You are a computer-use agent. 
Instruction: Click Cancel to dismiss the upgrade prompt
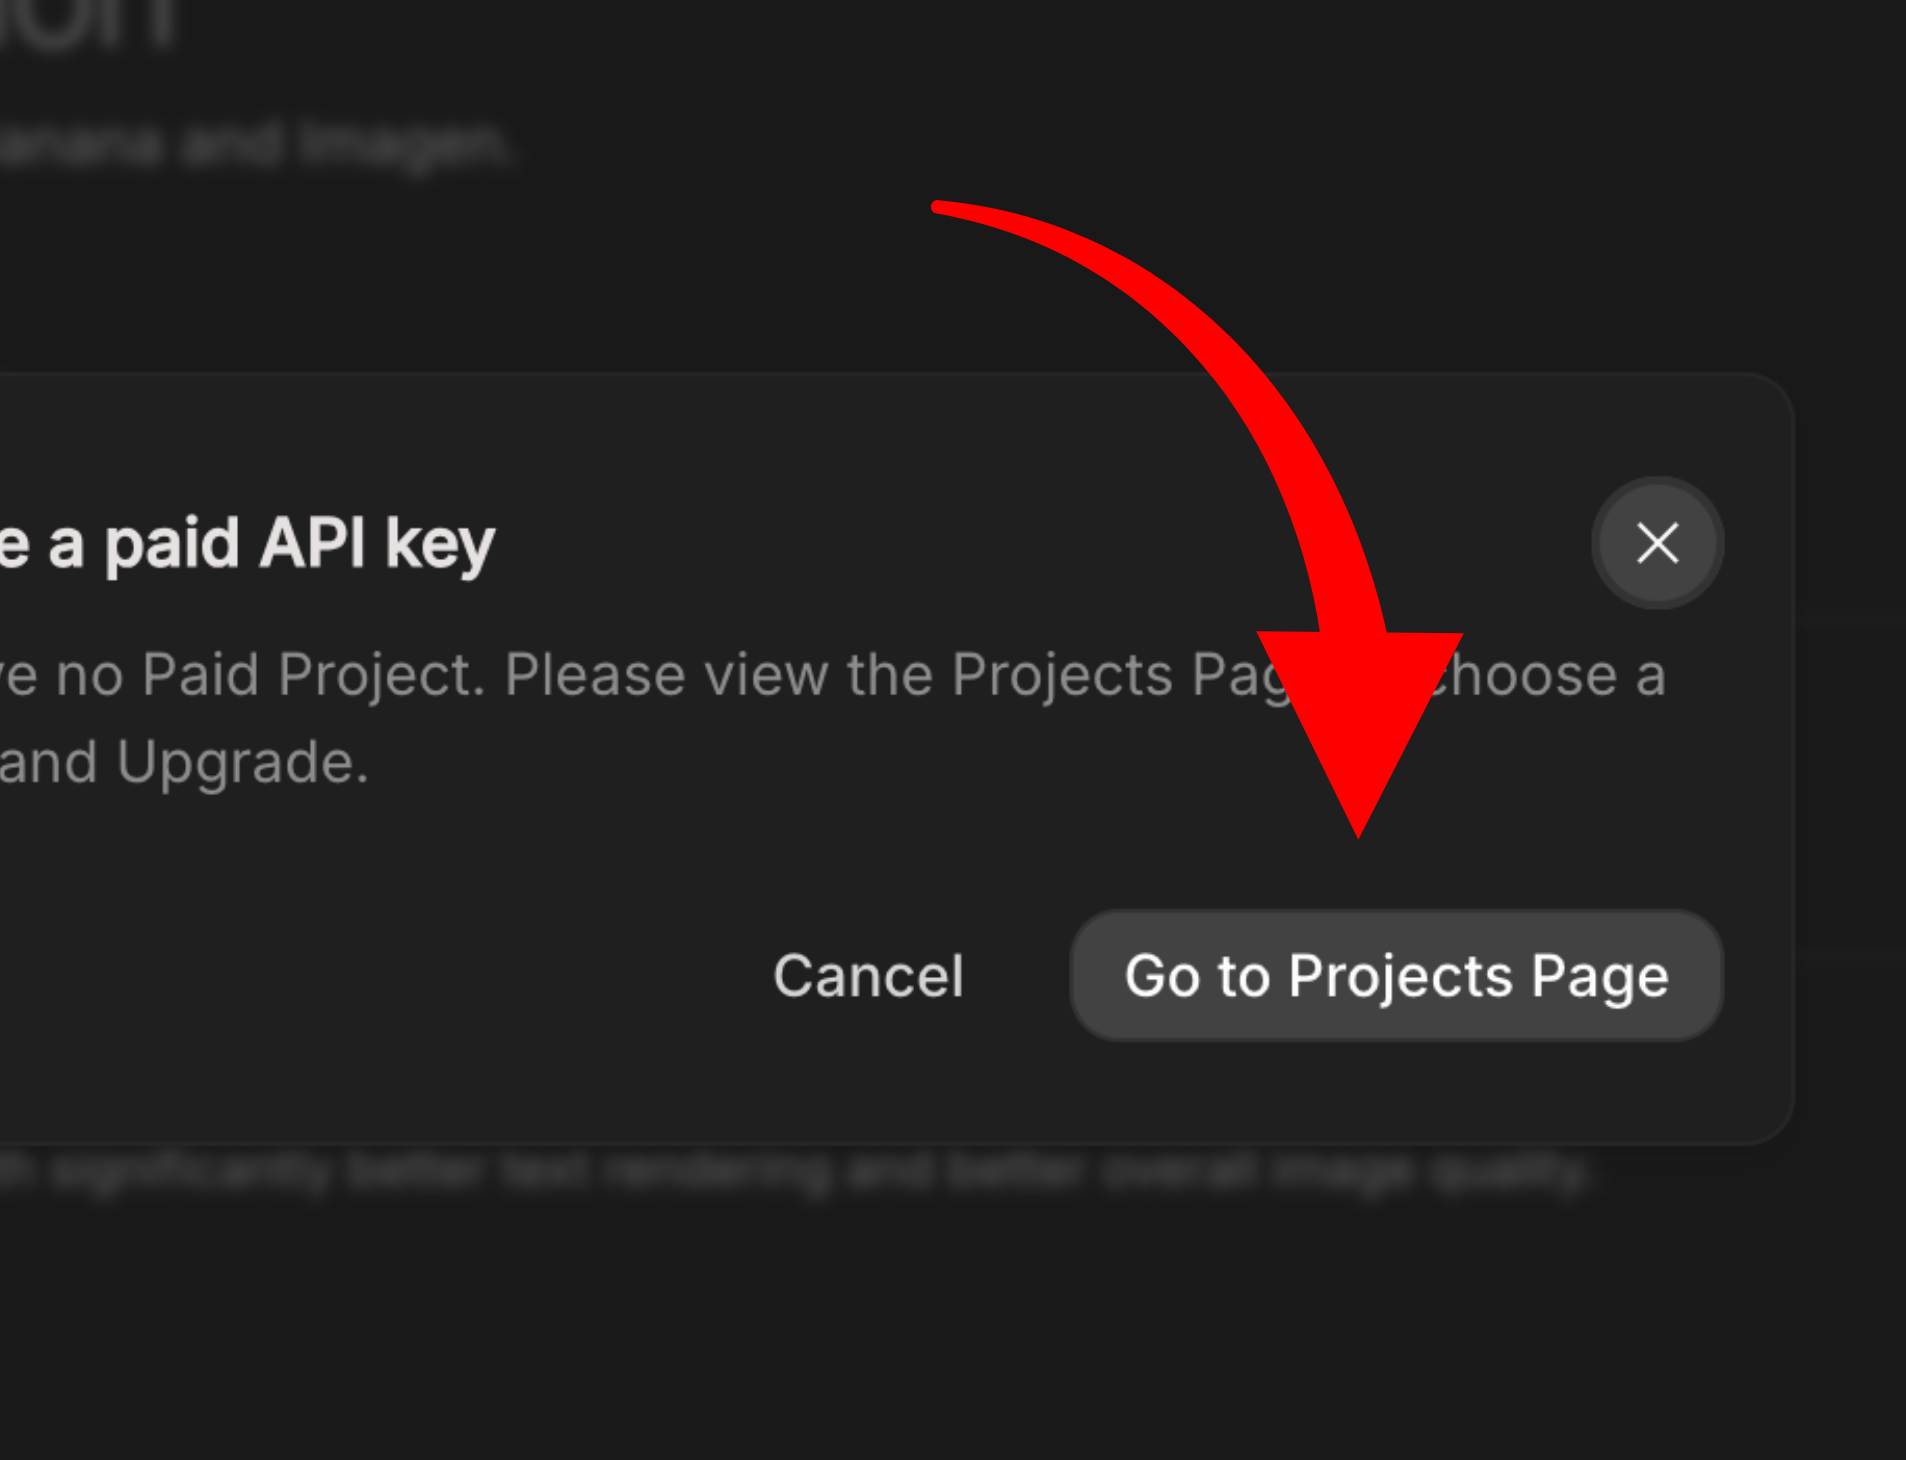pyautogui.click(x=868, y=977)
